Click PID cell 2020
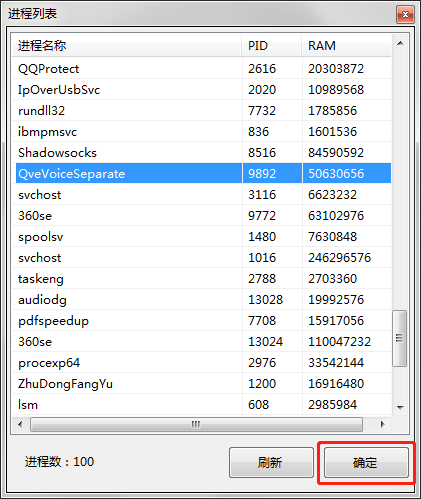This screenshot has width=421, height=499. pyautogui.click(x=262, y=90)
